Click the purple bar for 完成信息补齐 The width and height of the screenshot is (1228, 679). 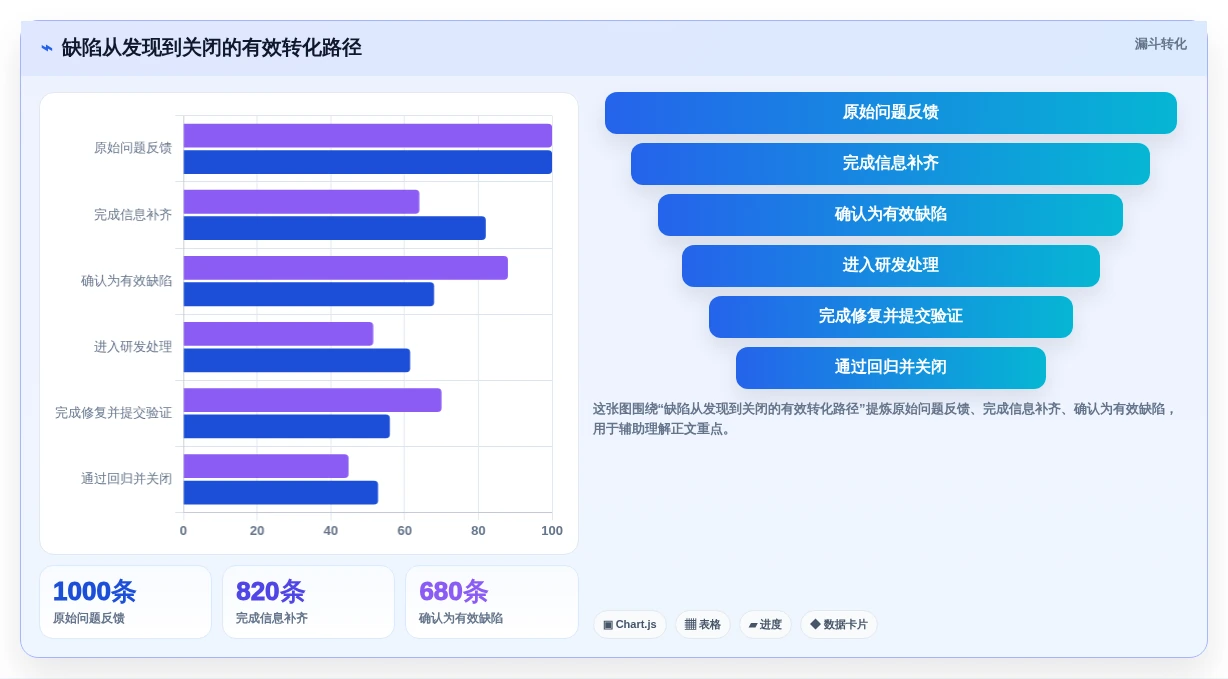301,201
